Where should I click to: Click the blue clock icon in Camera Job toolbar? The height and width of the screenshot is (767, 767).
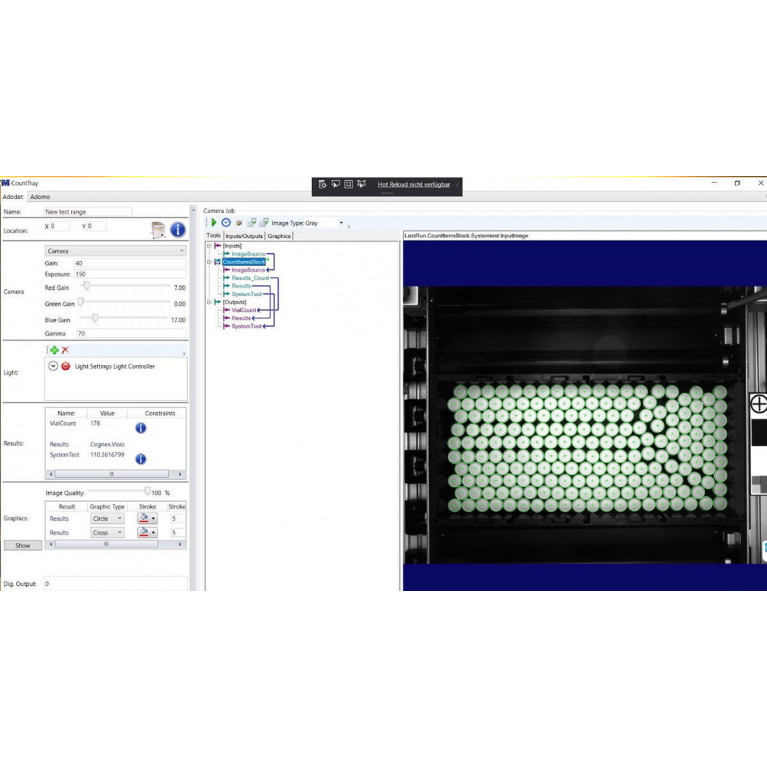tap(226, 223)
